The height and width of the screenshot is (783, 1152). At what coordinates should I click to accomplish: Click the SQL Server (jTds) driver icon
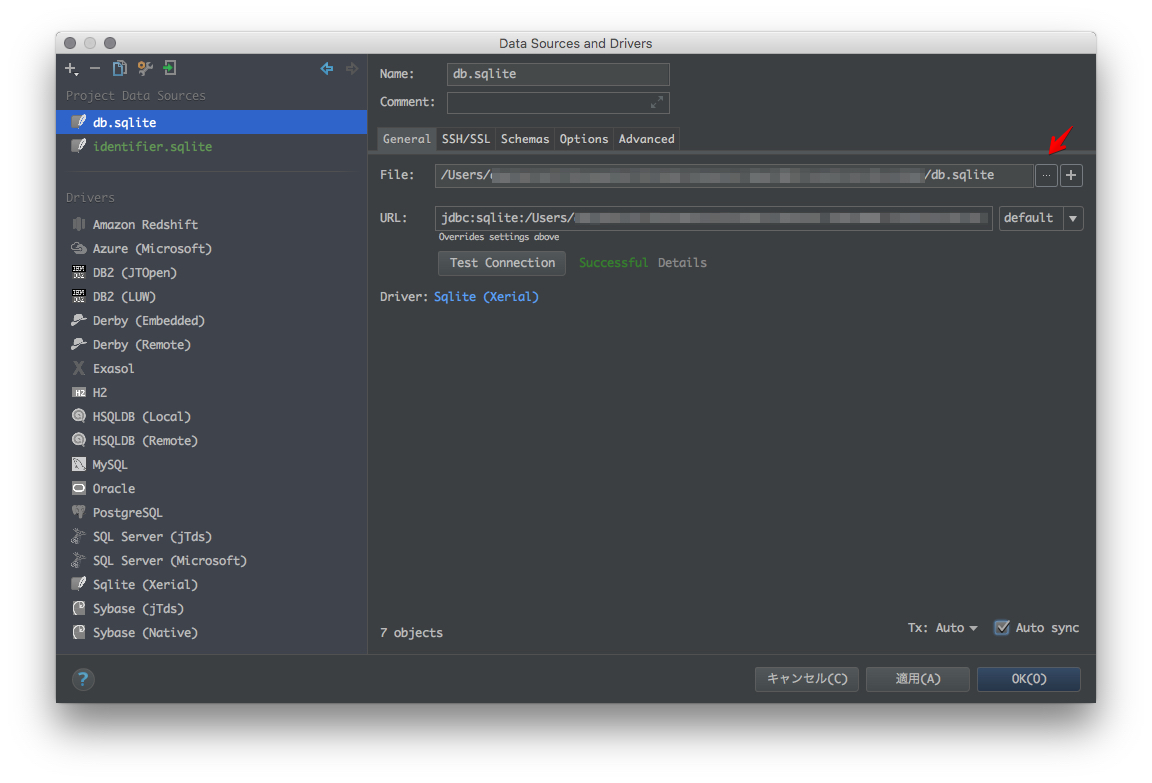pos(79,536)
